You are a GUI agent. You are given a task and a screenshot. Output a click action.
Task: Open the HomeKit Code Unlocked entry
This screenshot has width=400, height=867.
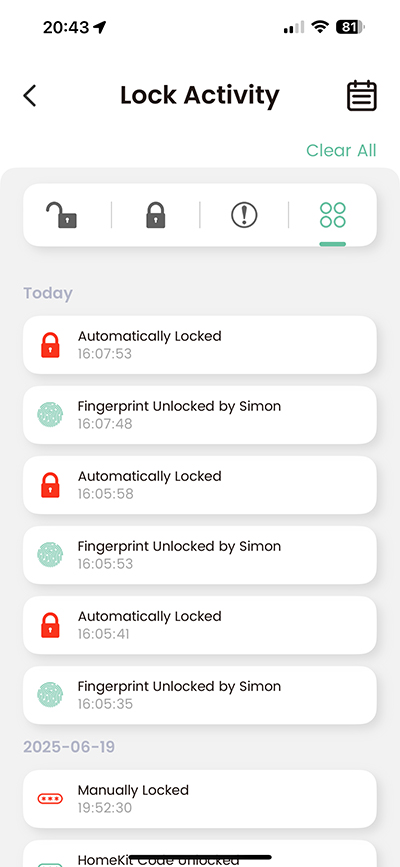point(200,854)
